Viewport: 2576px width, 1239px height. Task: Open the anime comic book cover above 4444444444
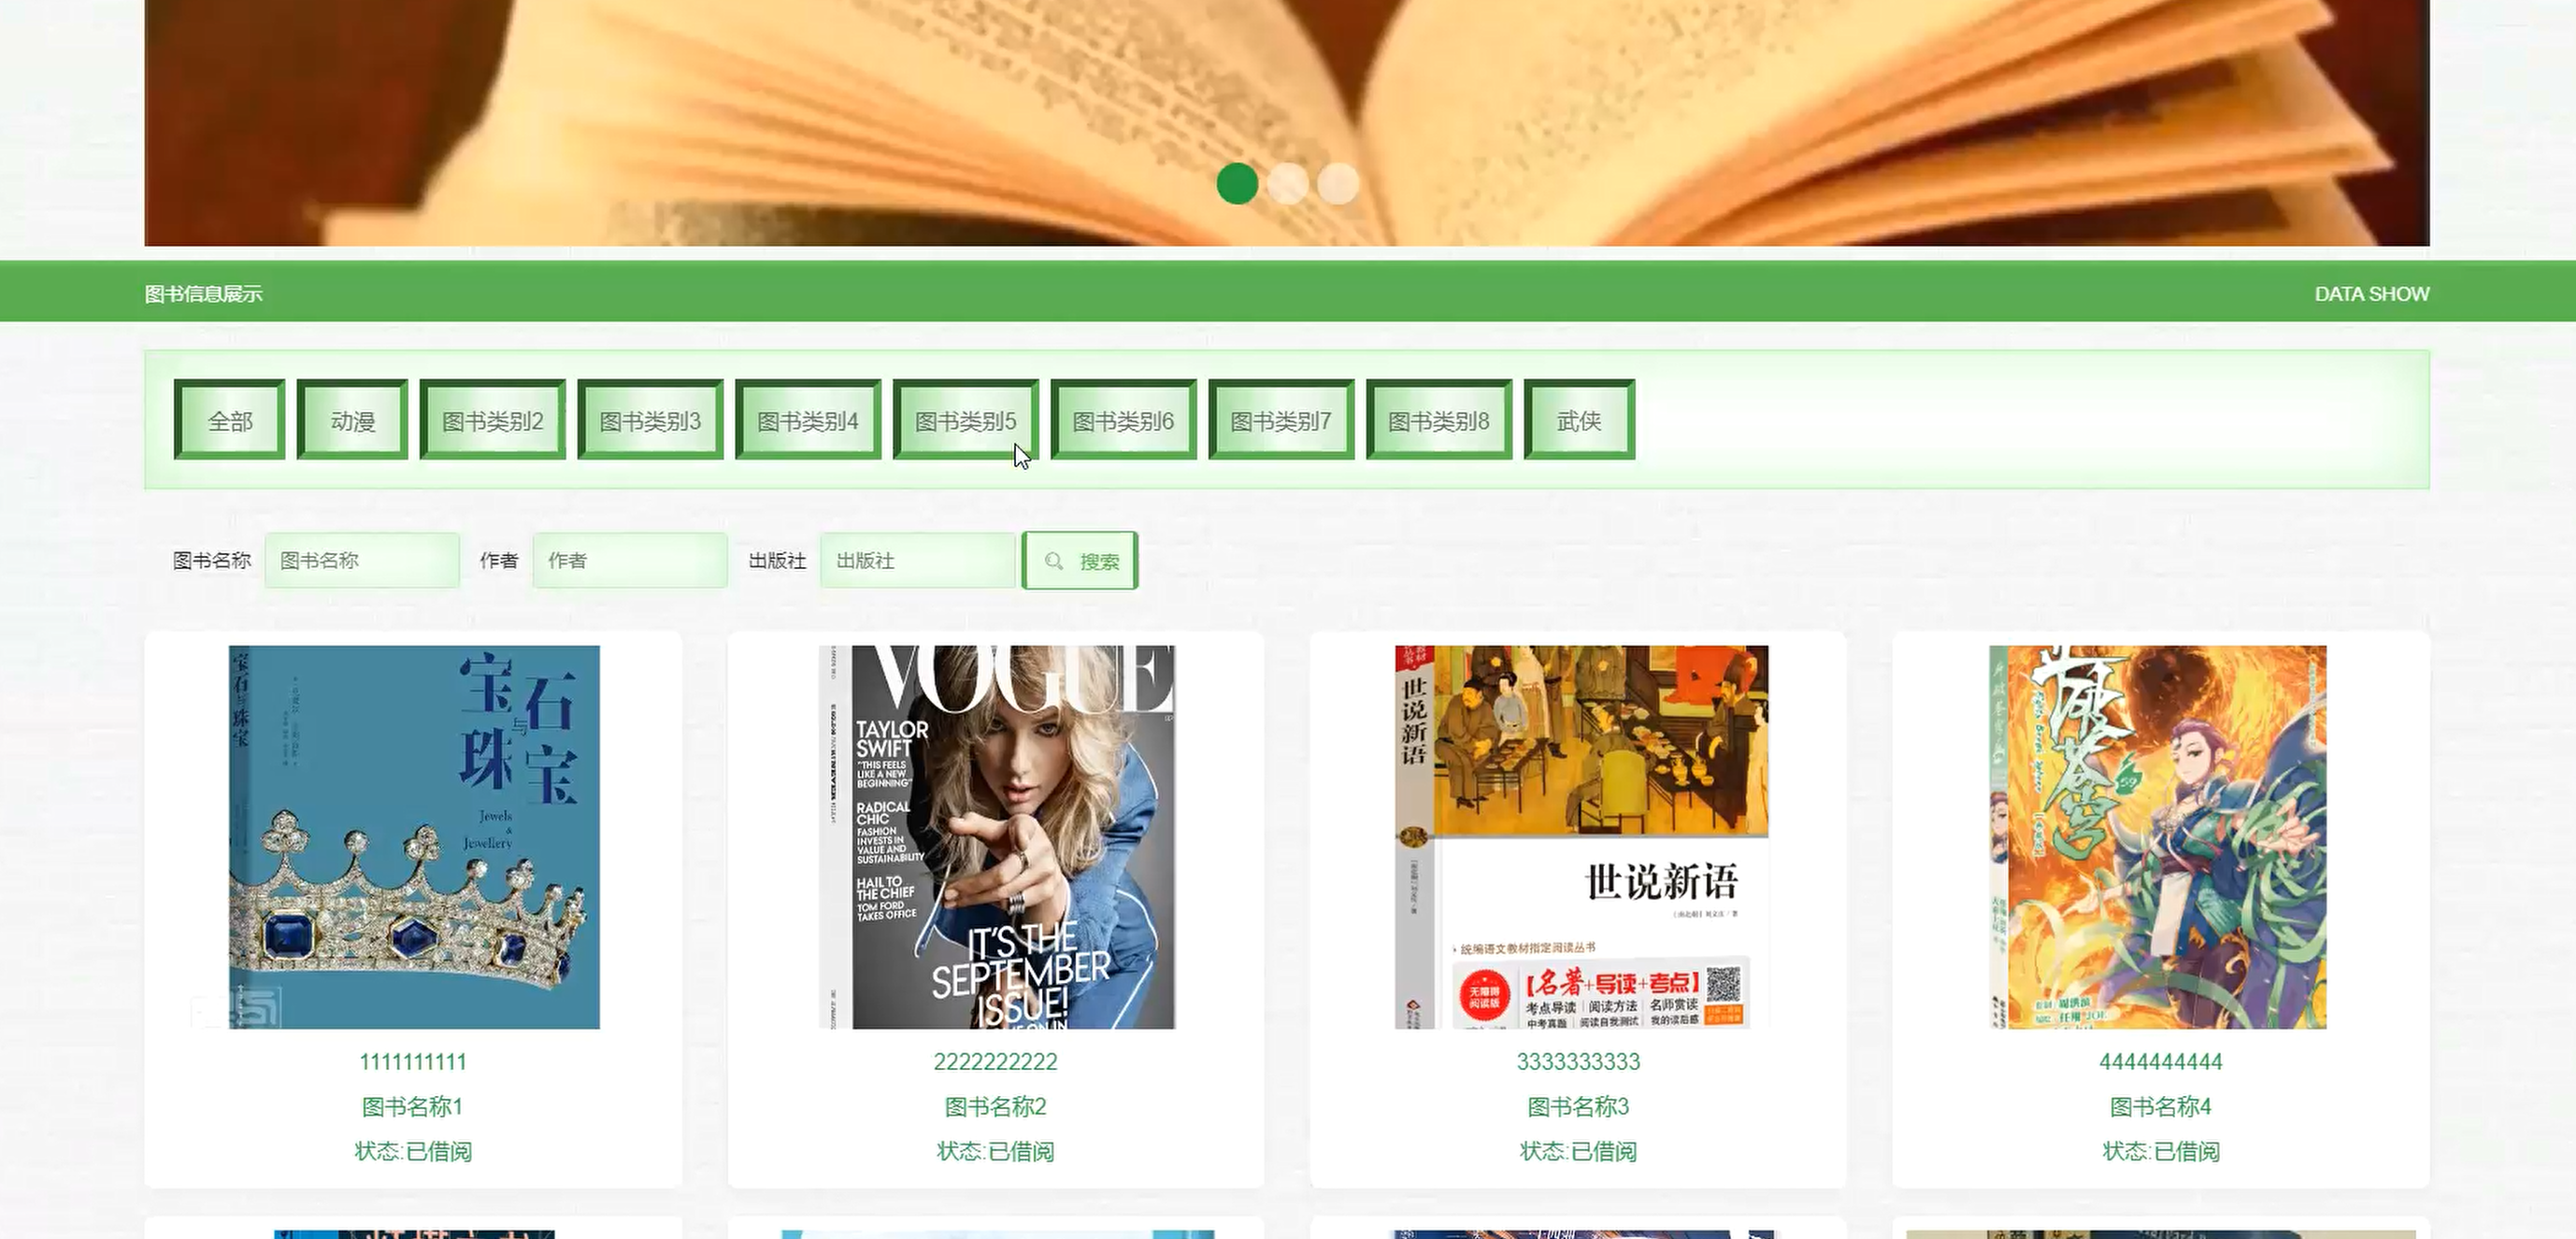click(x=2158, y=837)
